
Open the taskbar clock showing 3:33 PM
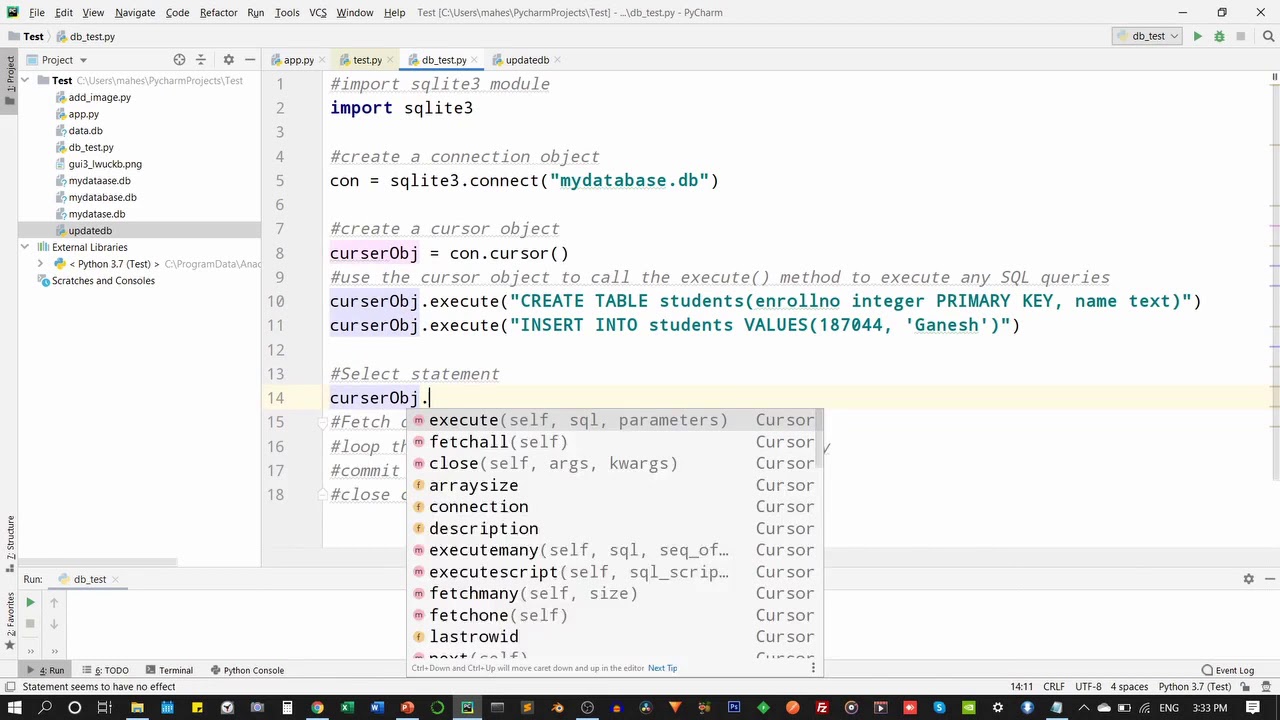pyautogui.click(x=1209, y=708)
